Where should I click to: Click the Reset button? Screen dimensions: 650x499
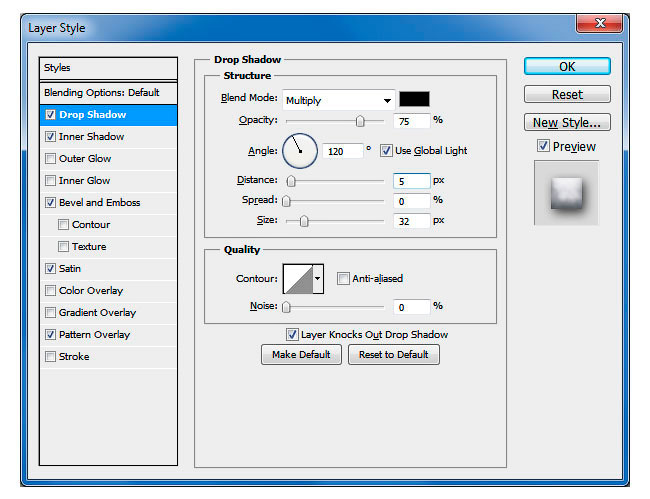pos(567,94)
